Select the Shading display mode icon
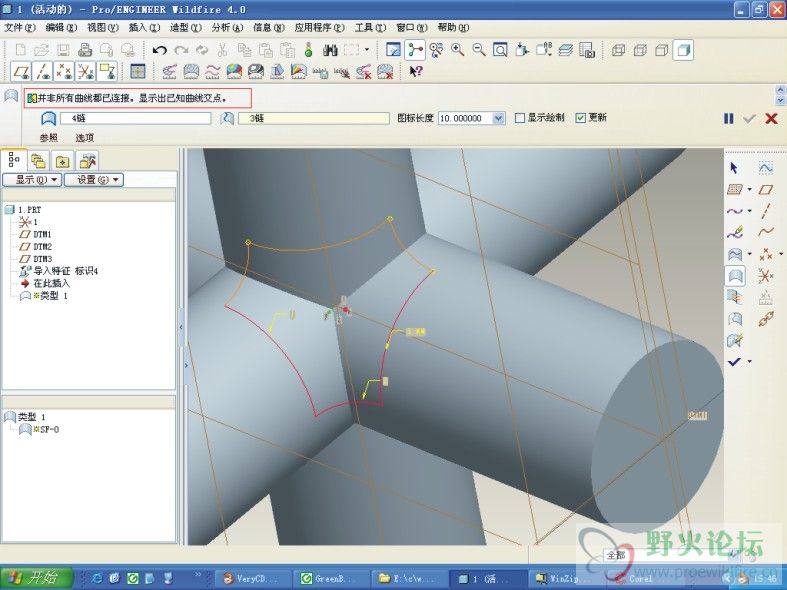This screenshot has width=787, height=590. [x=683, y=50]
